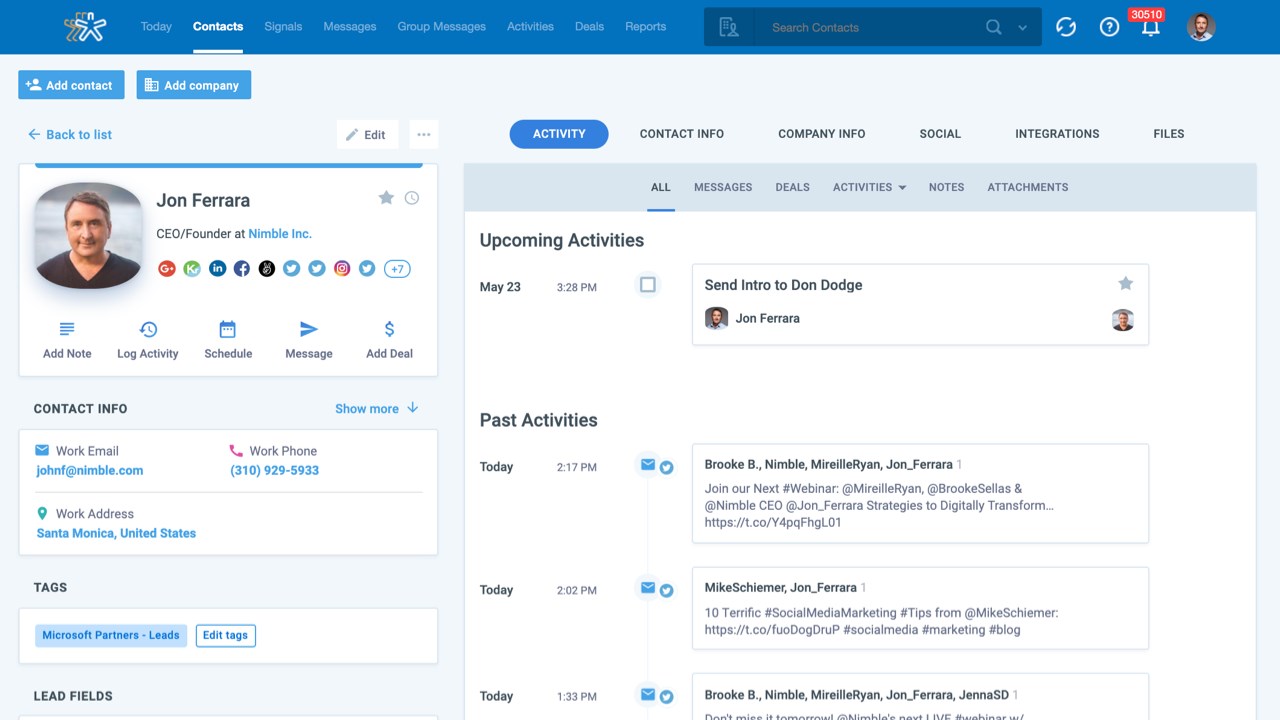Expand contact info with Show more
The height and width of the screenshot is (720, 1280).
[x=377, y=408]
